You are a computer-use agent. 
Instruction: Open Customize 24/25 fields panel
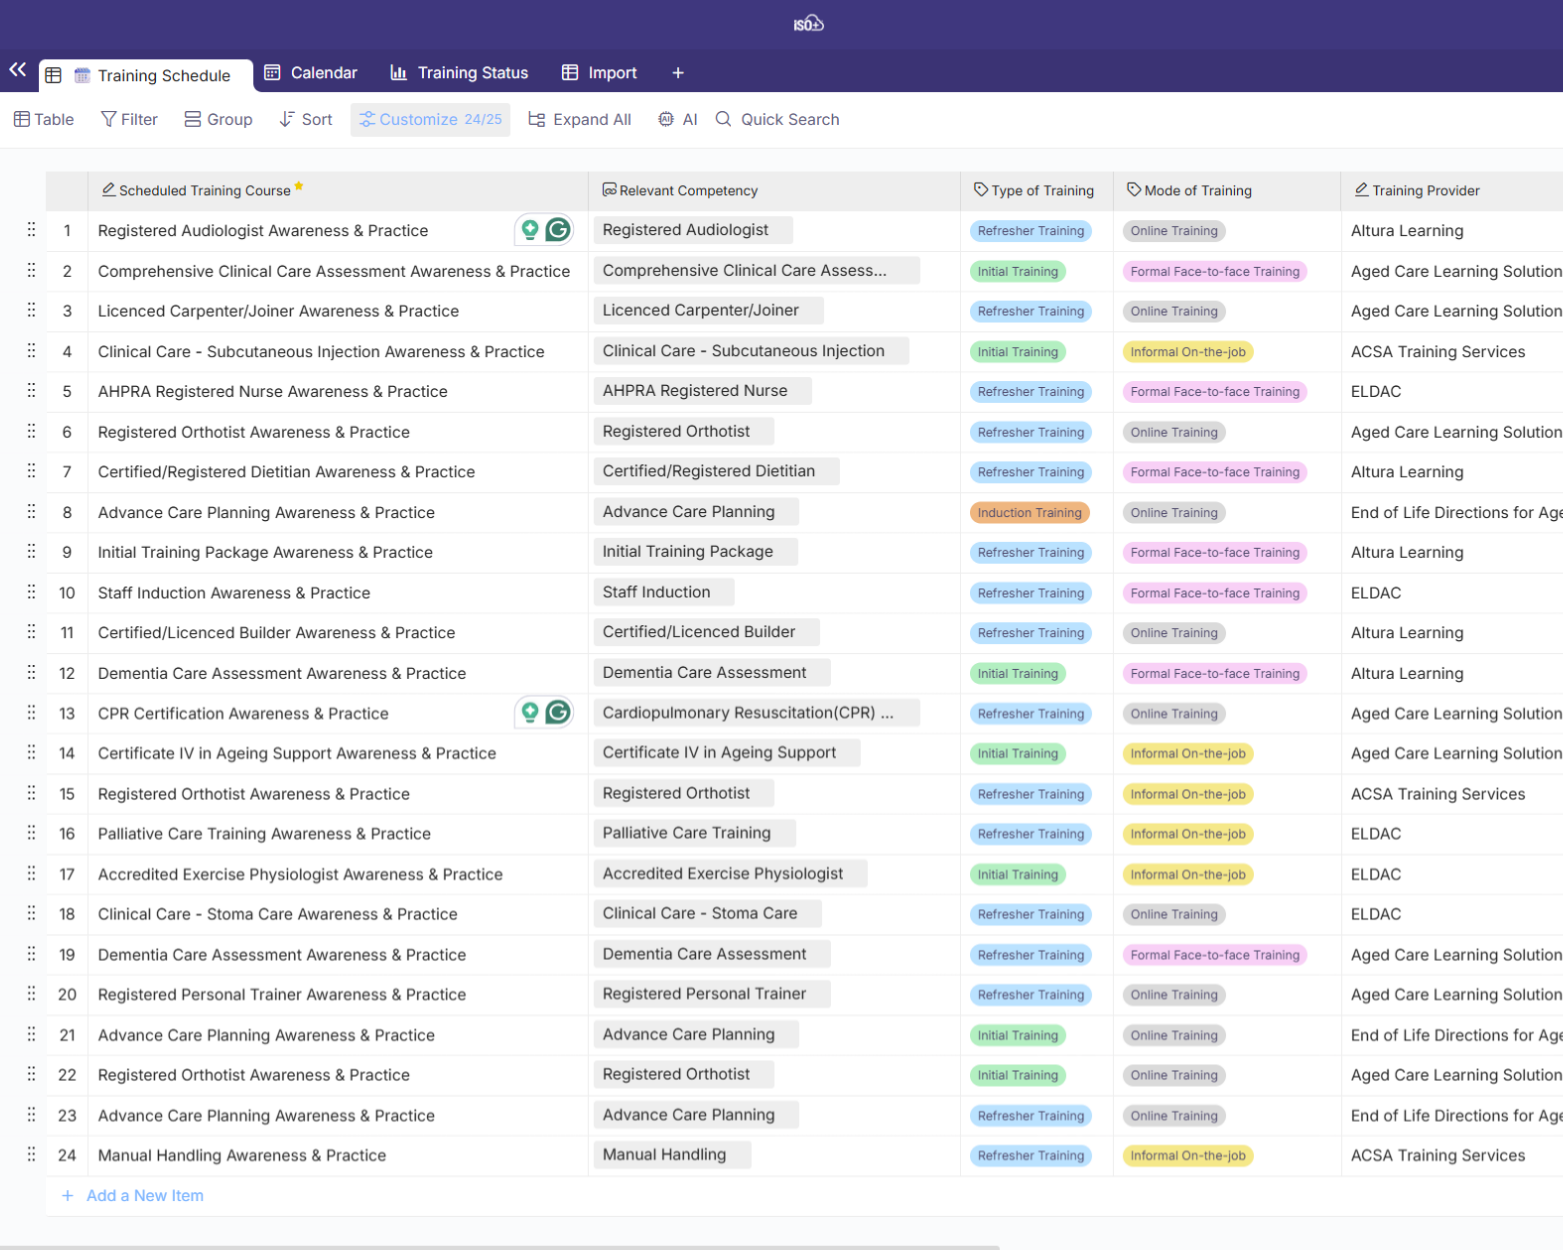tap(430, 119)
